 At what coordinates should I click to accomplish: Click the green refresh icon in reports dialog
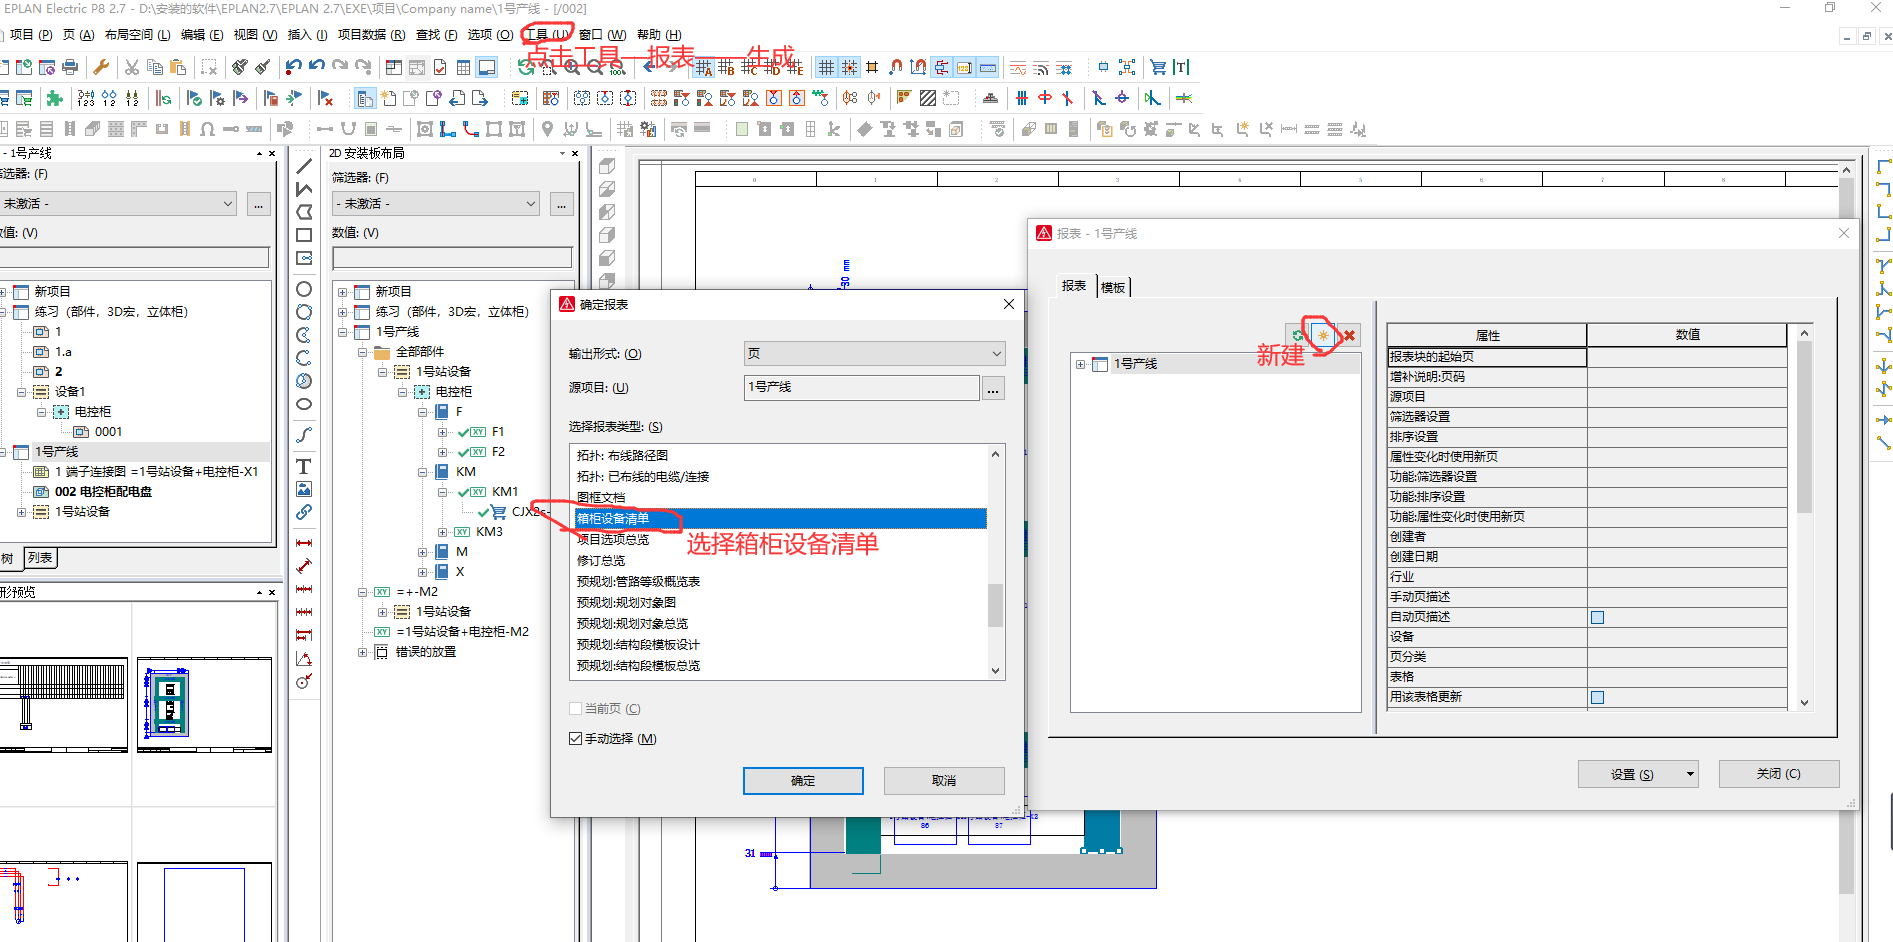[x=1297, y=336]
